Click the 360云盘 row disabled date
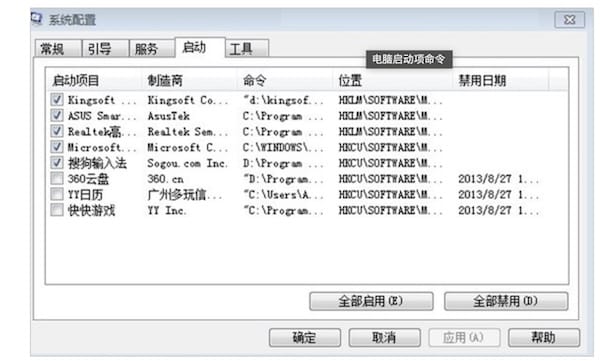 point(499,179)
